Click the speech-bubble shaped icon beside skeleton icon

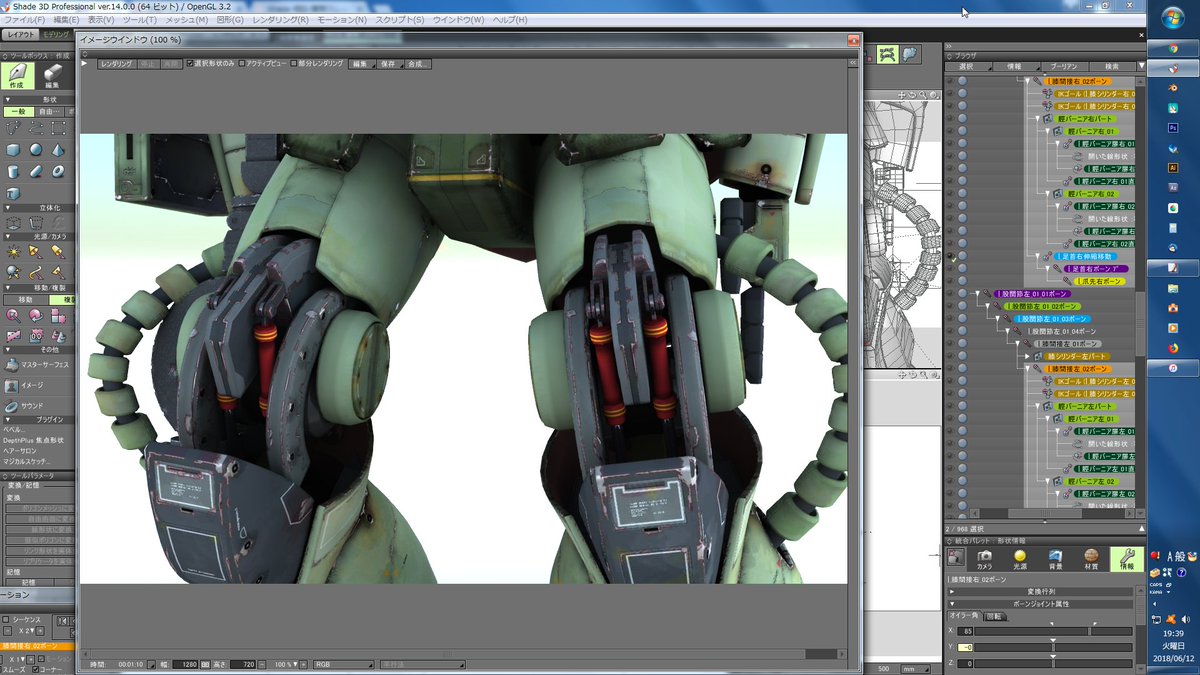(910, 54)
